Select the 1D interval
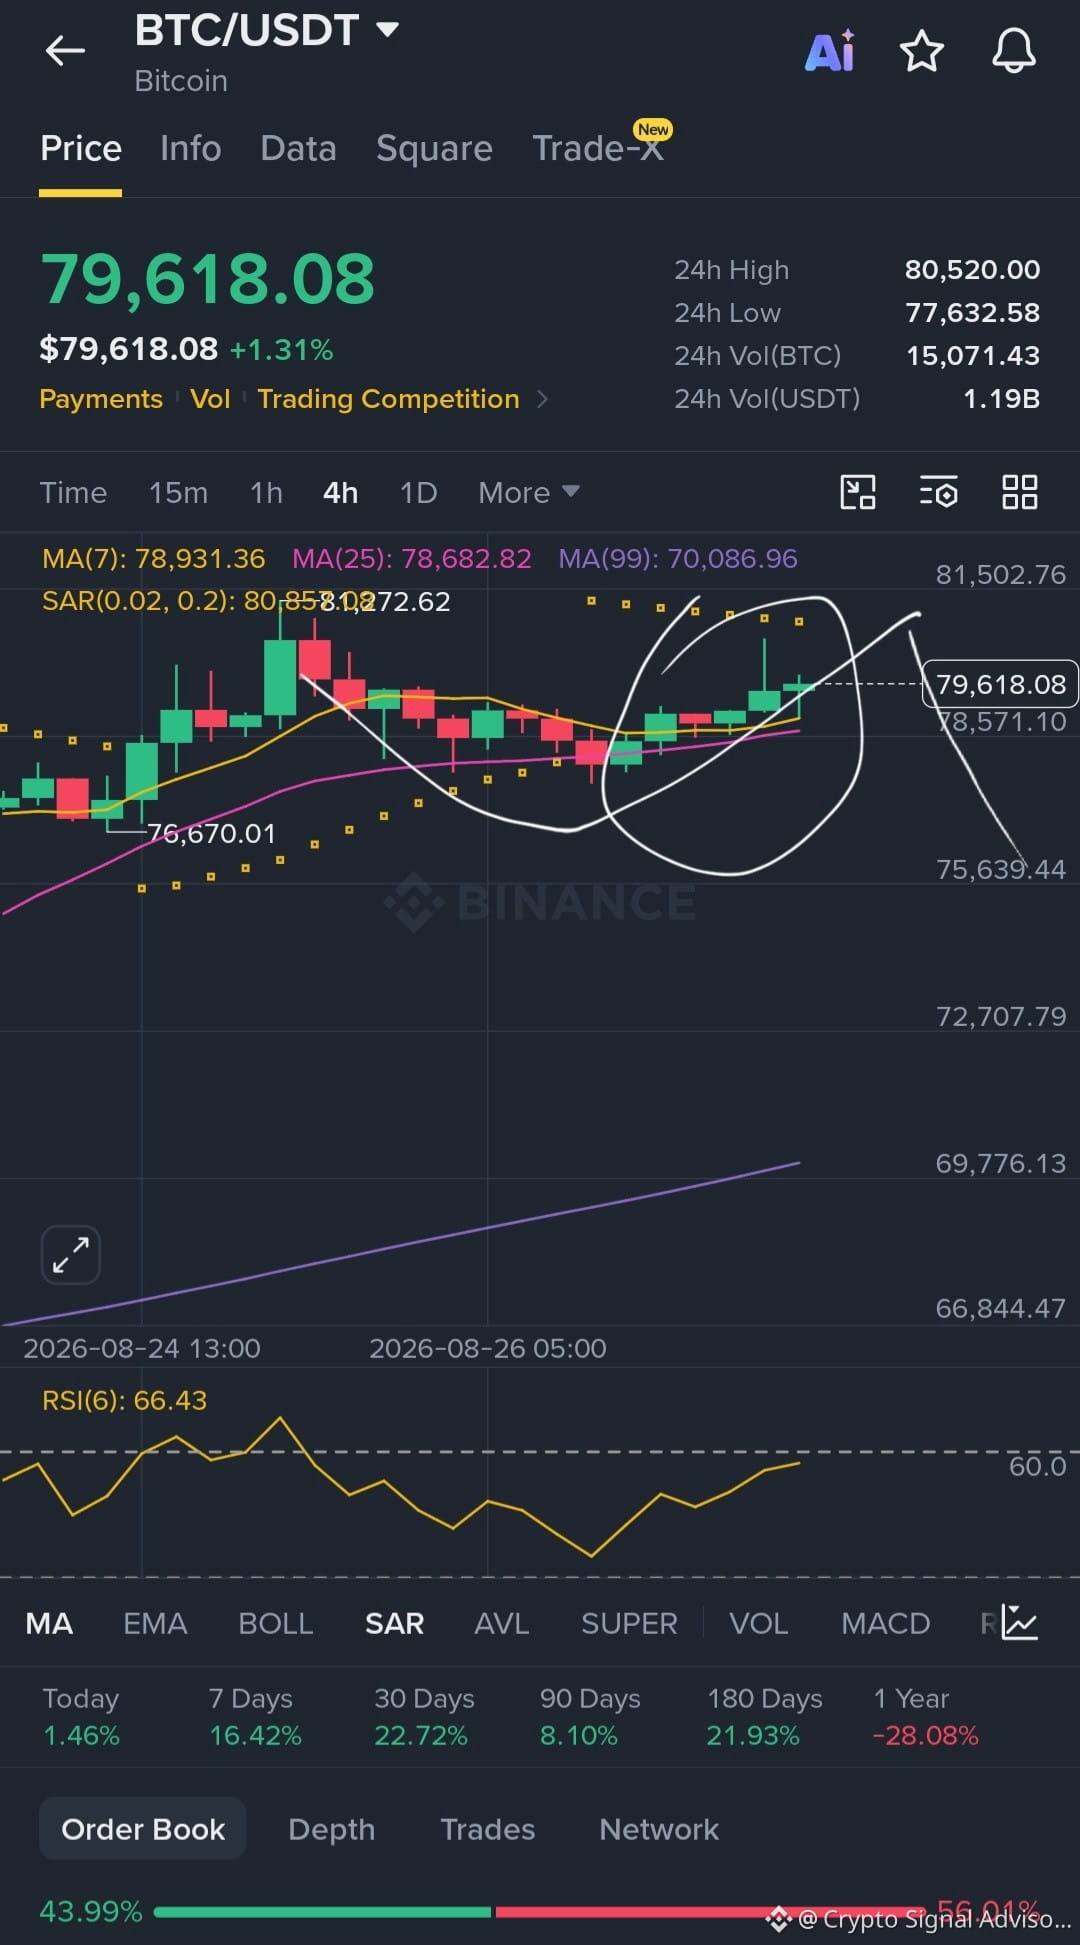 418,493
